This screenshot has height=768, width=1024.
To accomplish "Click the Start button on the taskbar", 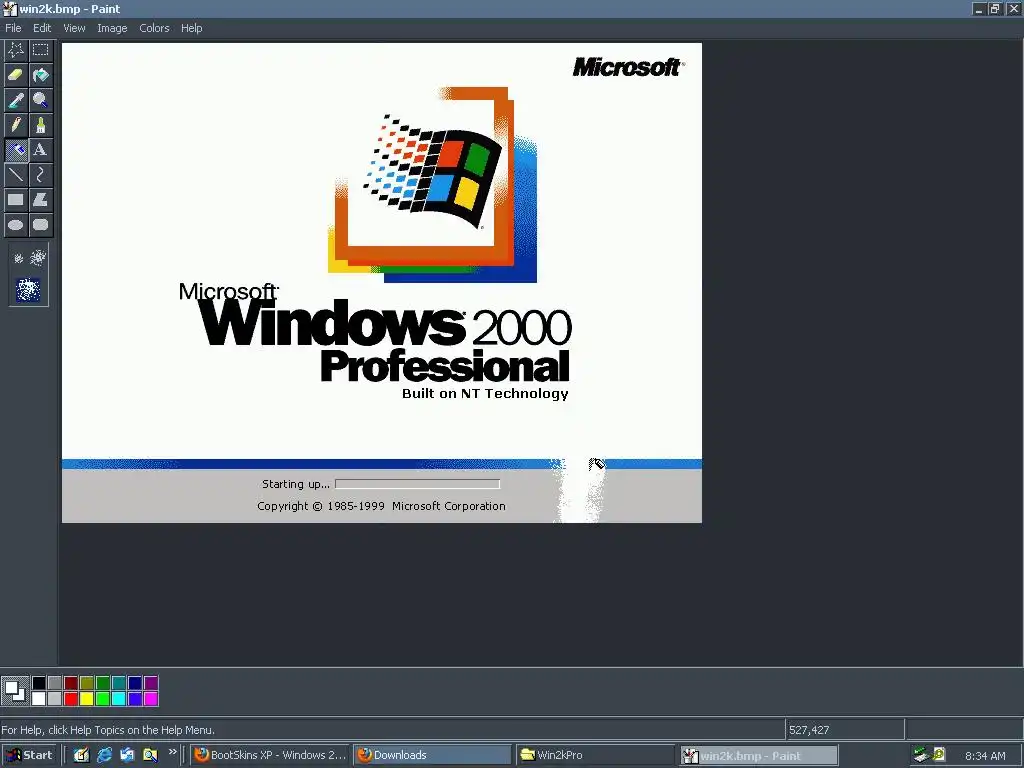I will click(x=29, y=755).
